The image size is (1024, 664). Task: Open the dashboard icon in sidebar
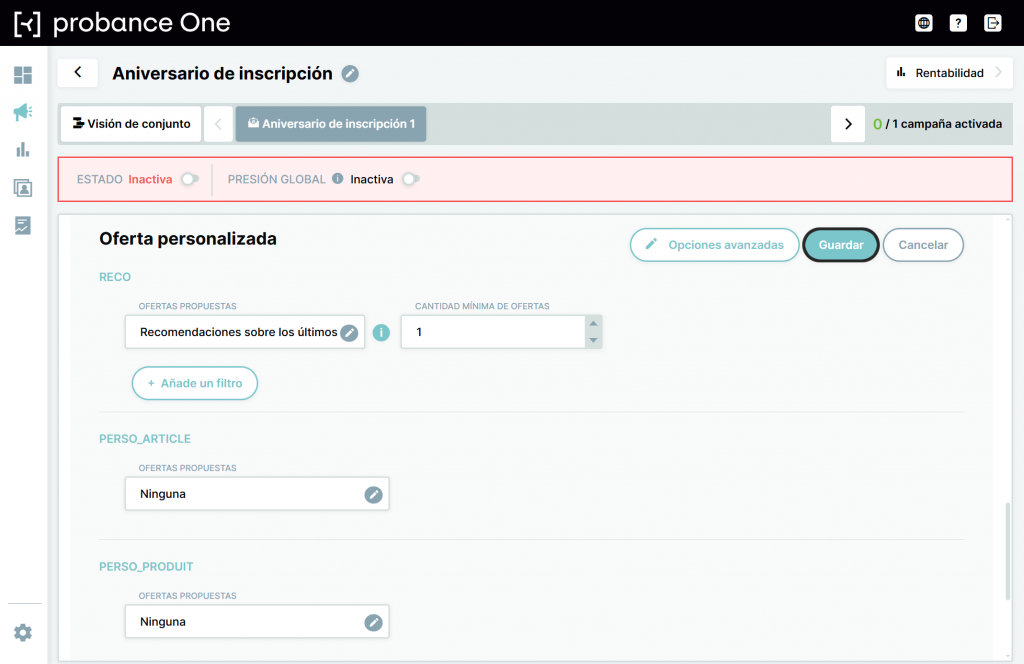pyautogui.click(x=23, y=75)
